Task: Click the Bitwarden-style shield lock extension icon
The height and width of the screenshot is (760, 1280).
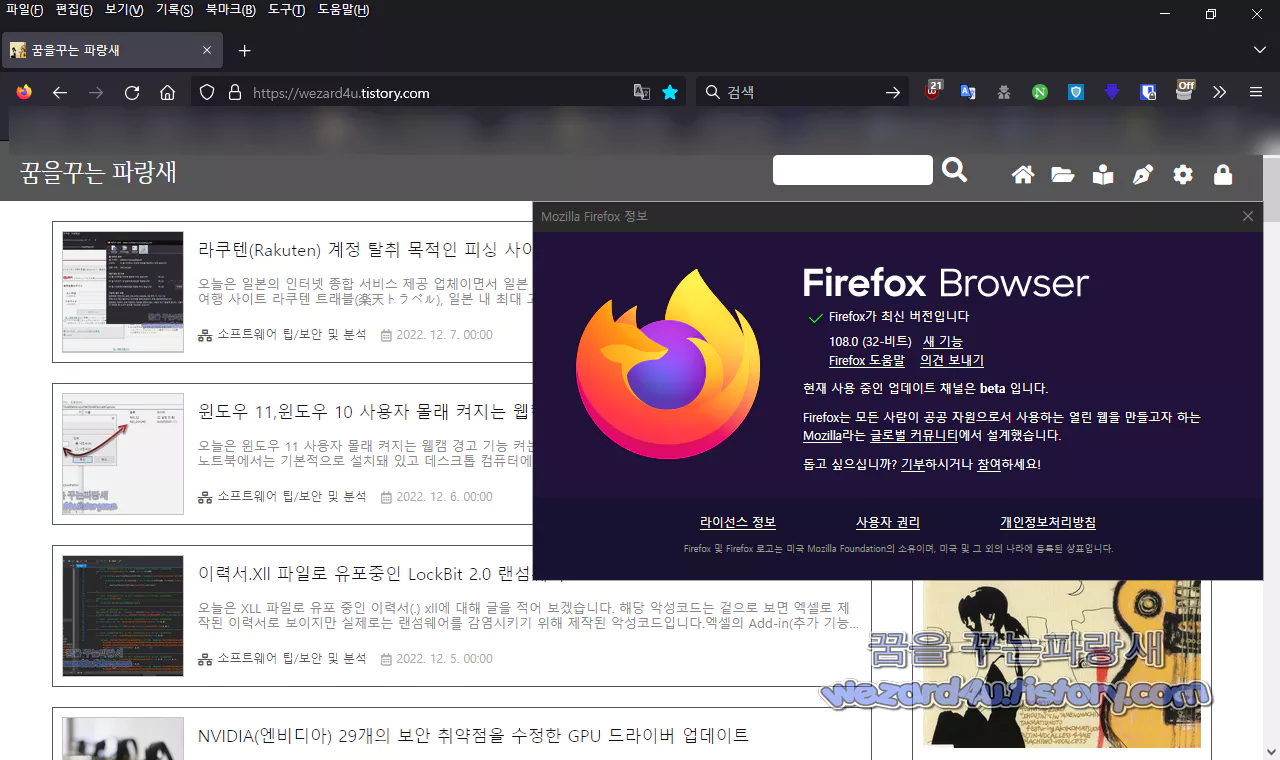Action: 1148,92
